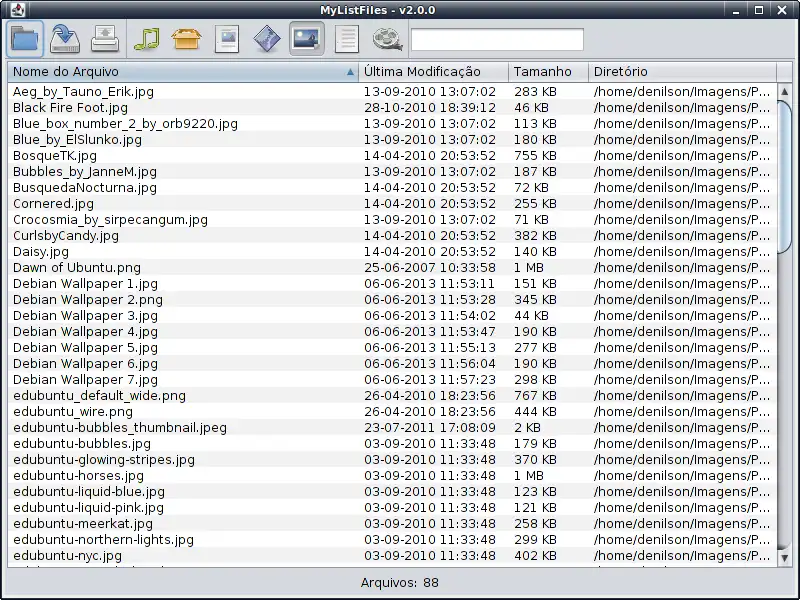Sort by Nome do Arquivo column
This screenshot has width=800, height=600.
click(183, 72)
